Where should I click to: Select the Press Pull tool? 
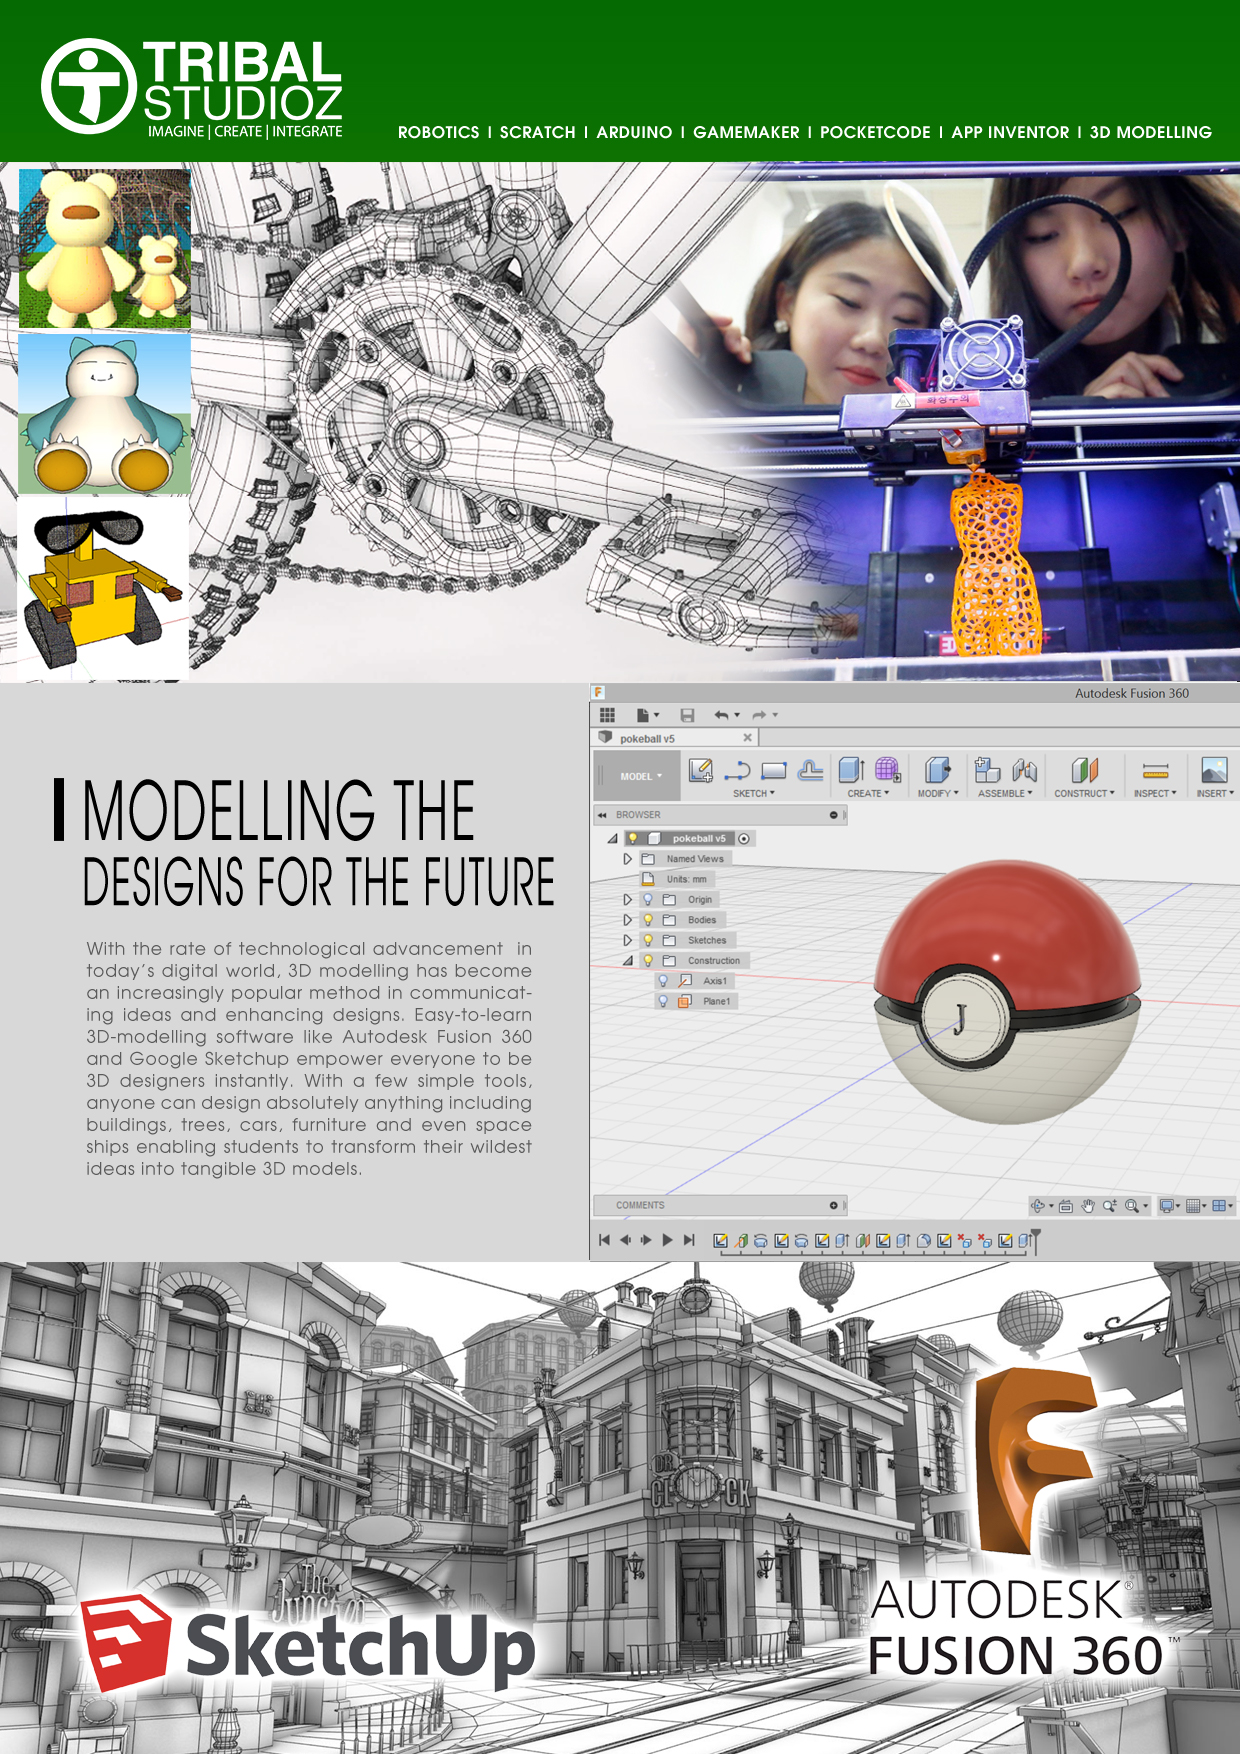(x=938, y=770)
